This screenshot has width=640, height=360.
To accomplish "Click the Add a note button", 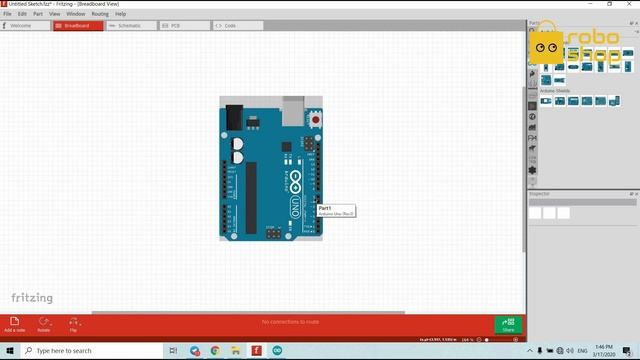I will click(15, 324).
